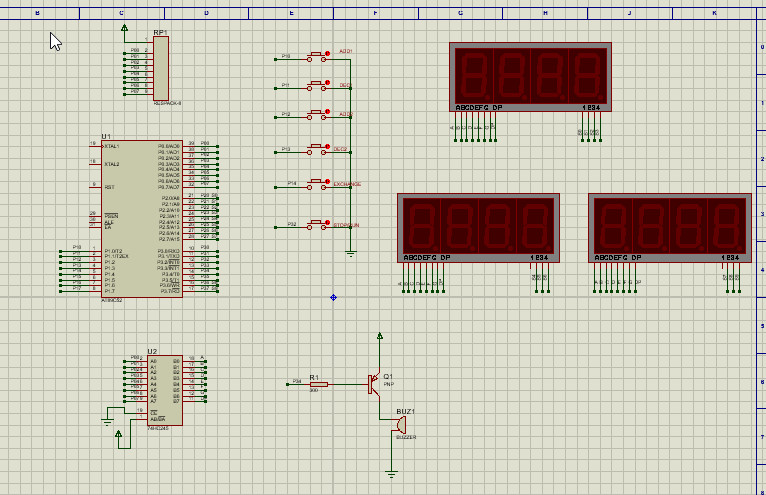This screenshot has height=495, width=766.
Task: Select the BUZ1 buzzer component
Action: pyautogui.click(x=400, y=425)
